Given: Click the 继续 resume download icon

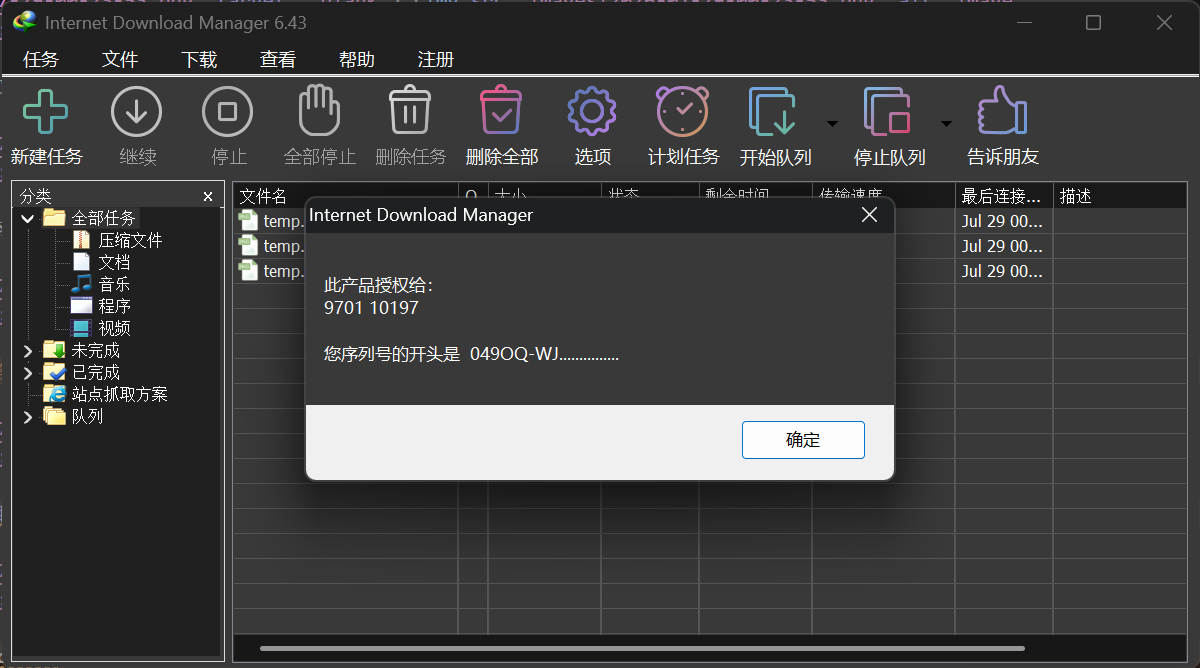Looking at the screenshot, I should click(x=137, y=111).
